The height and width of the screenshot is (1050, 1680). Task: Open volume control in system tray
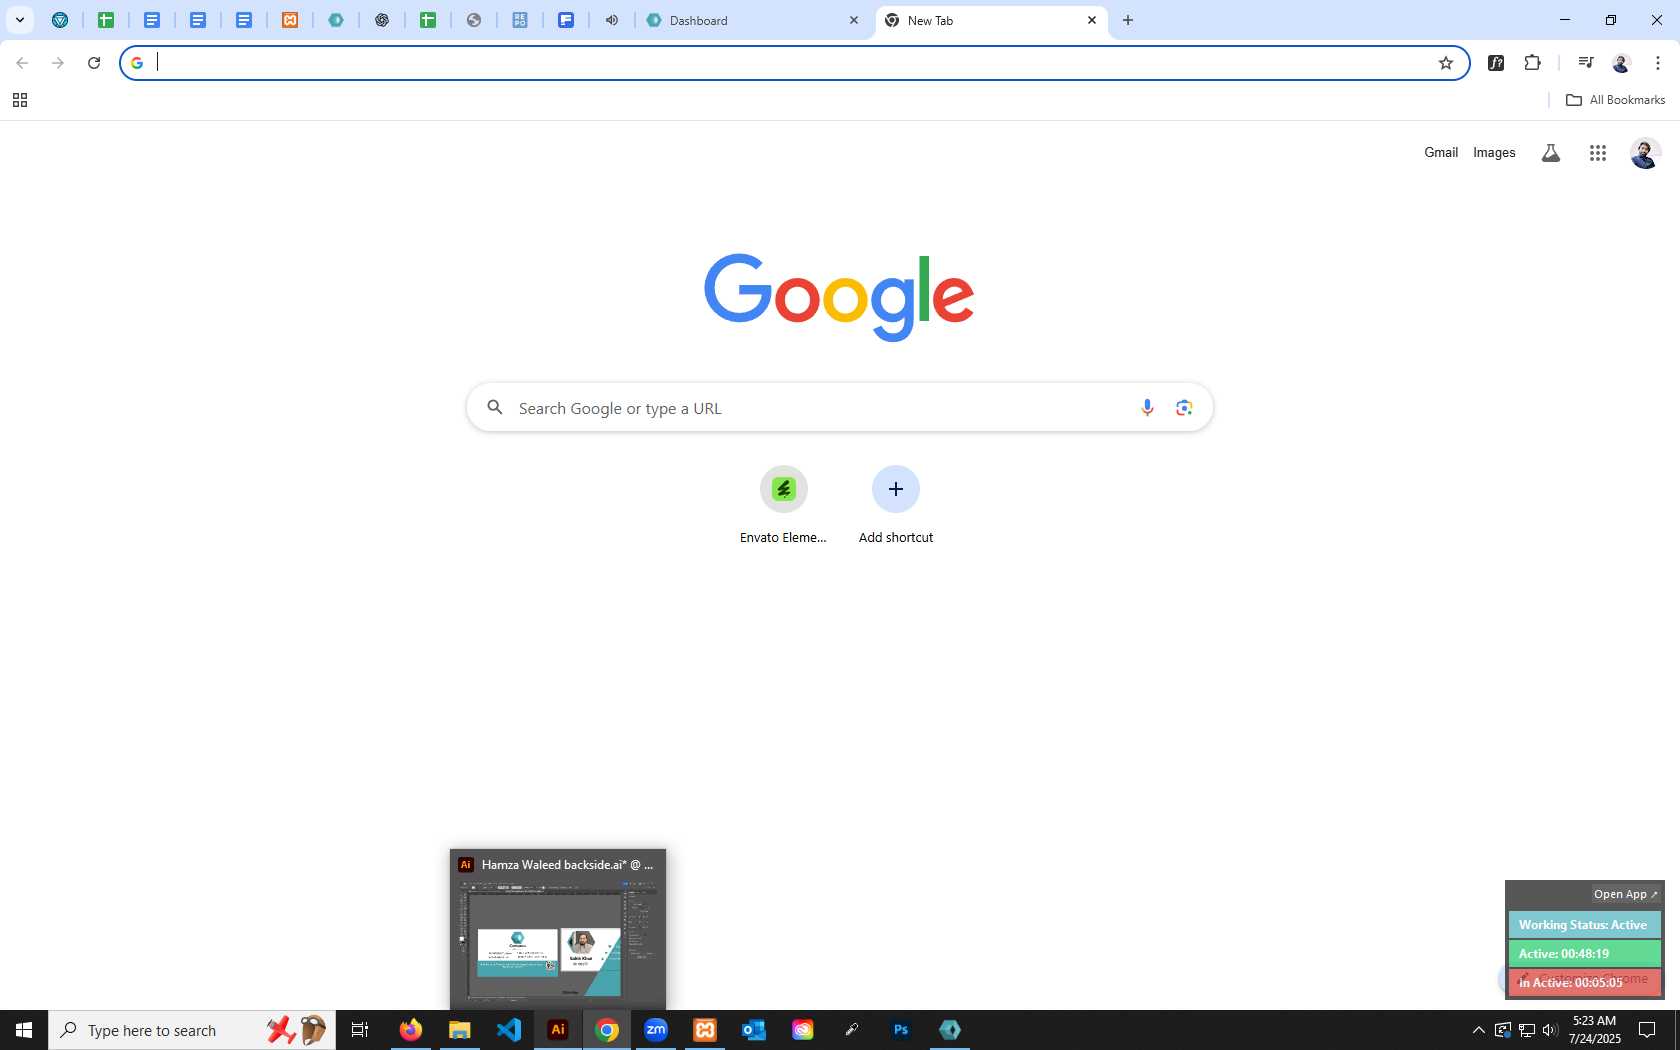(x=1550, y=1030)
